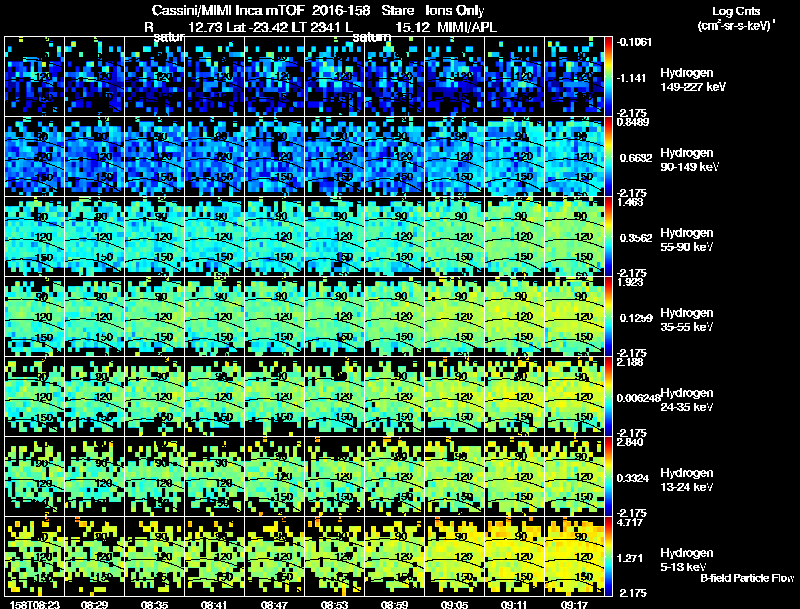The width and height of the screenshot is (800, 609).
Task: Select the '08:47' time label
Action: point(274,604)
